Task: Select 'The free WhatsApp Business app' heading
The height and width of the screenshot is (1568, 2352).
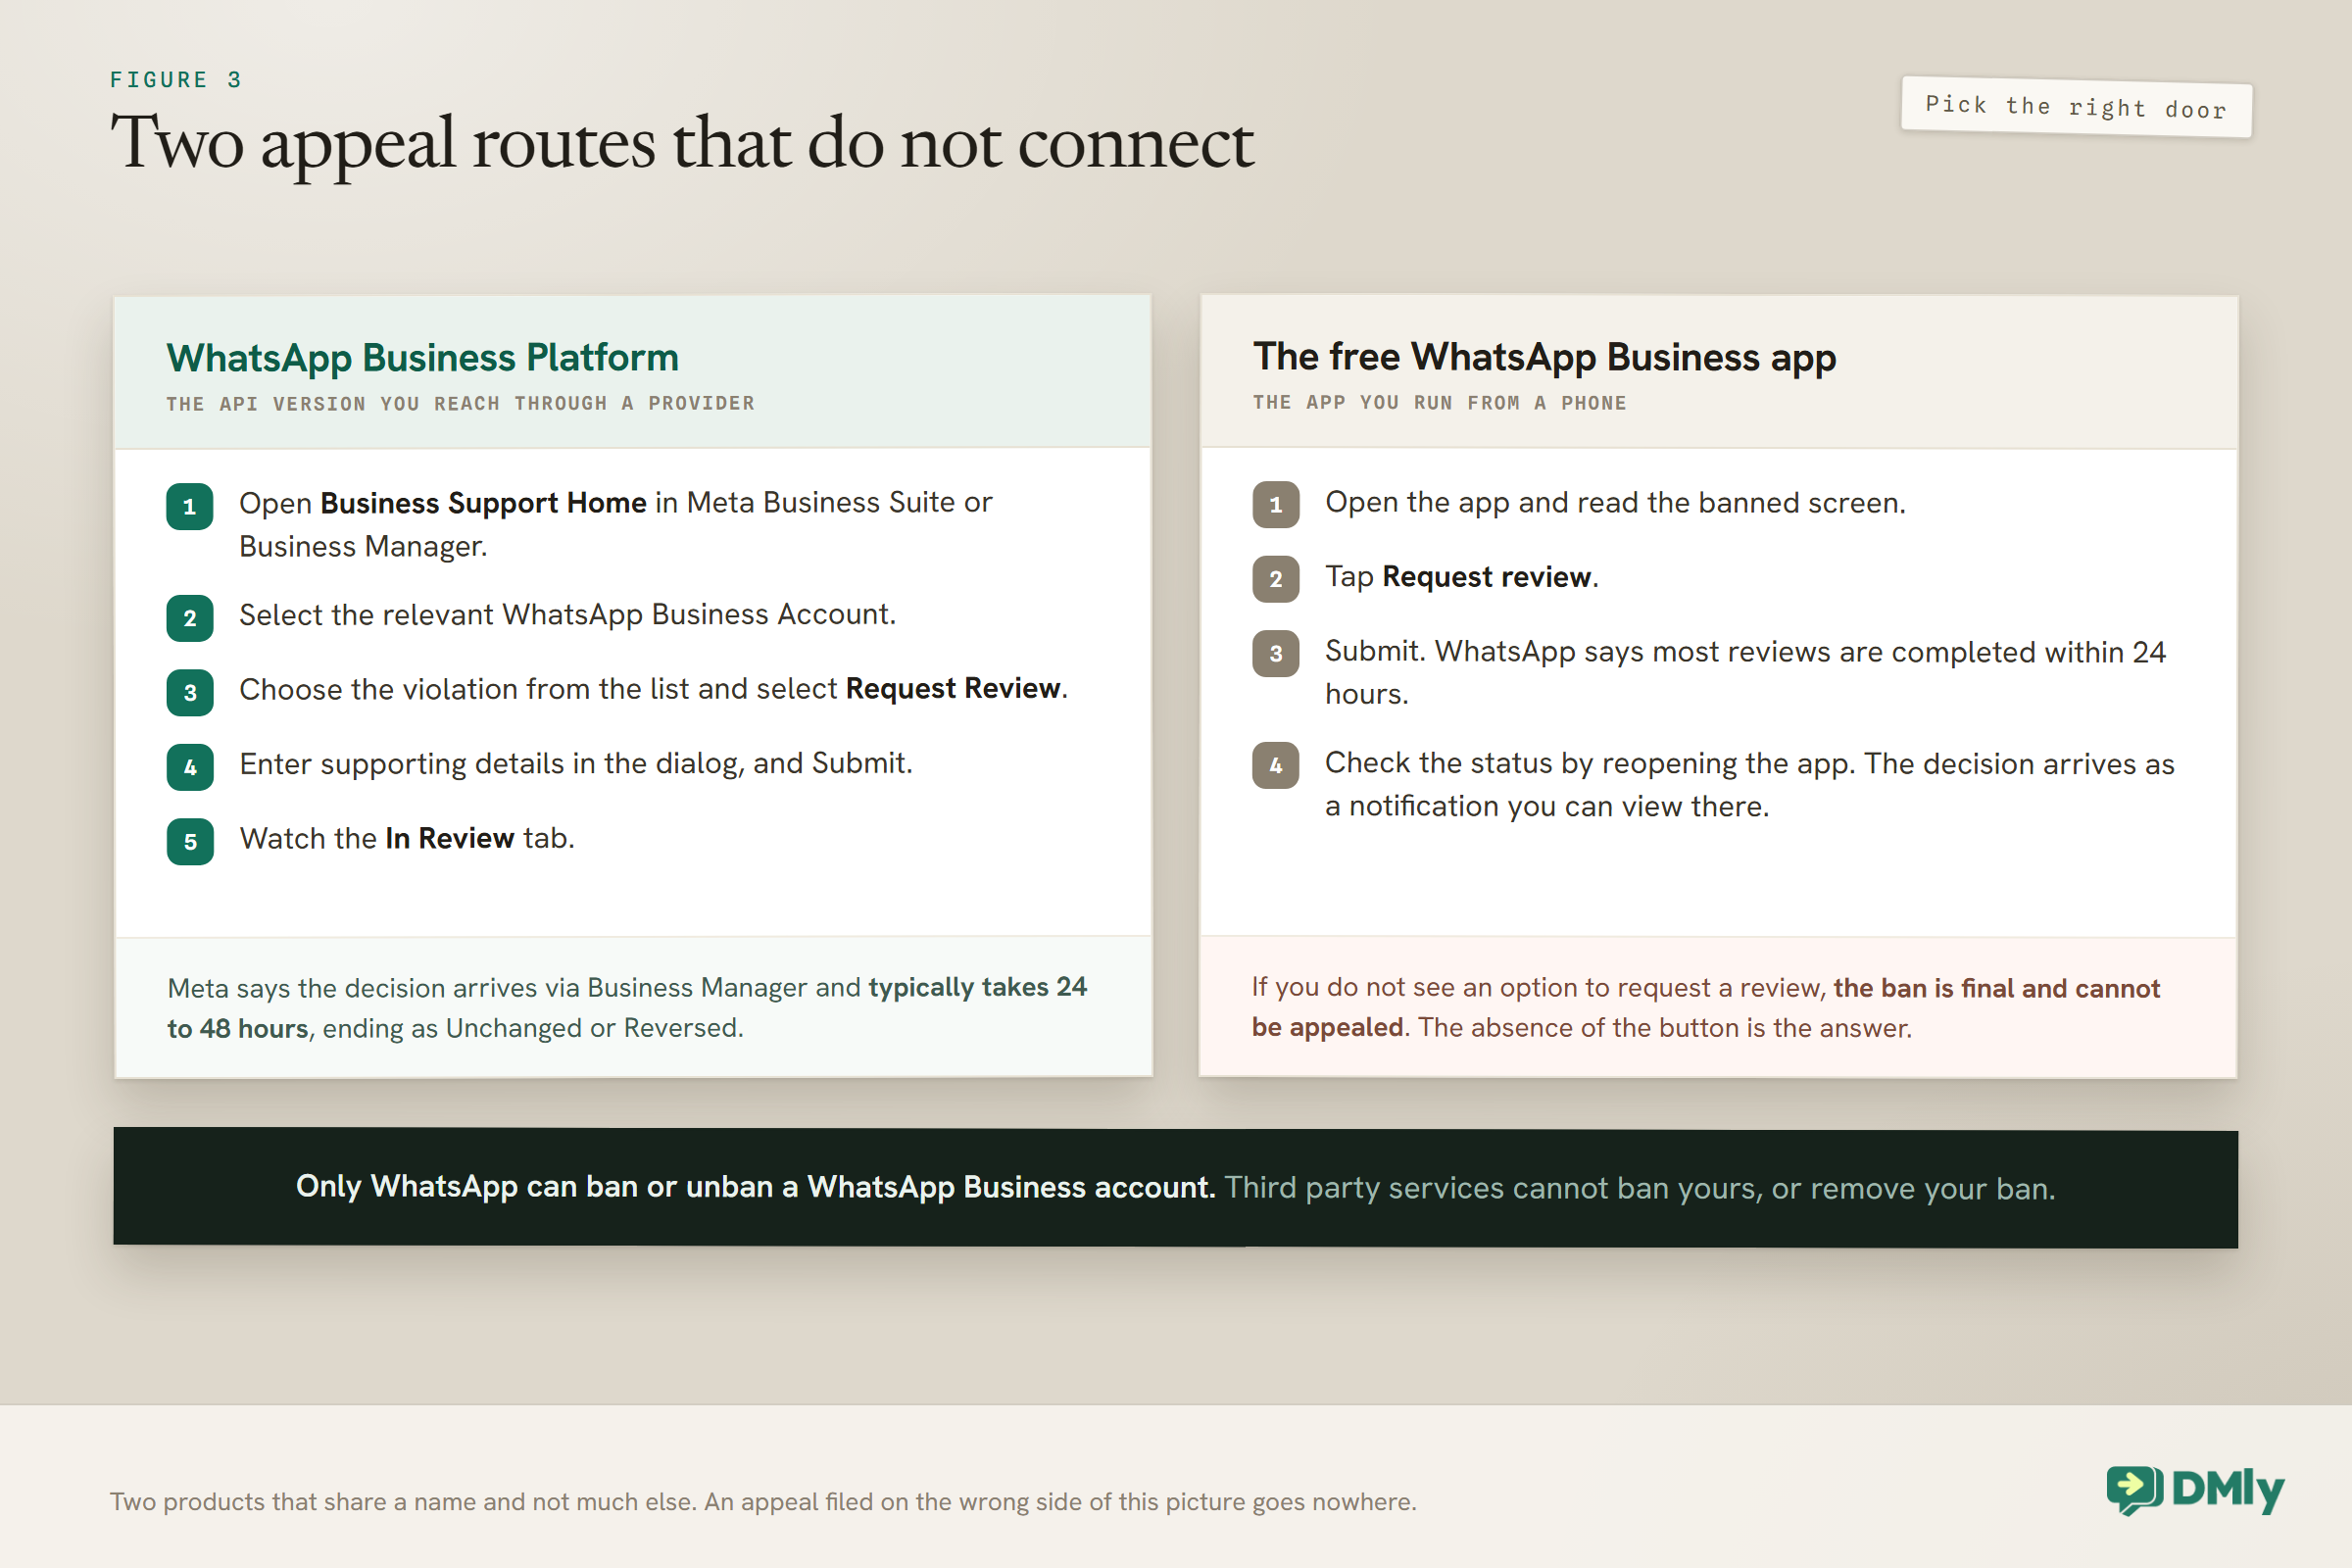Action: click(1544, 358)
